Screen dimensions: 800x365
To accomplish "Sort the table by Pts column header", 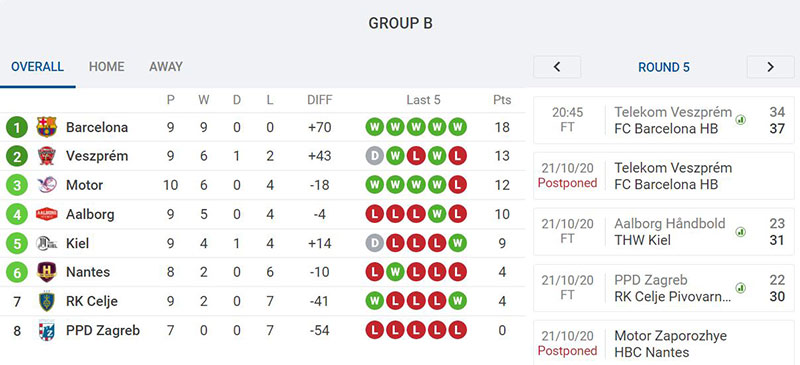I will [502, 100].
